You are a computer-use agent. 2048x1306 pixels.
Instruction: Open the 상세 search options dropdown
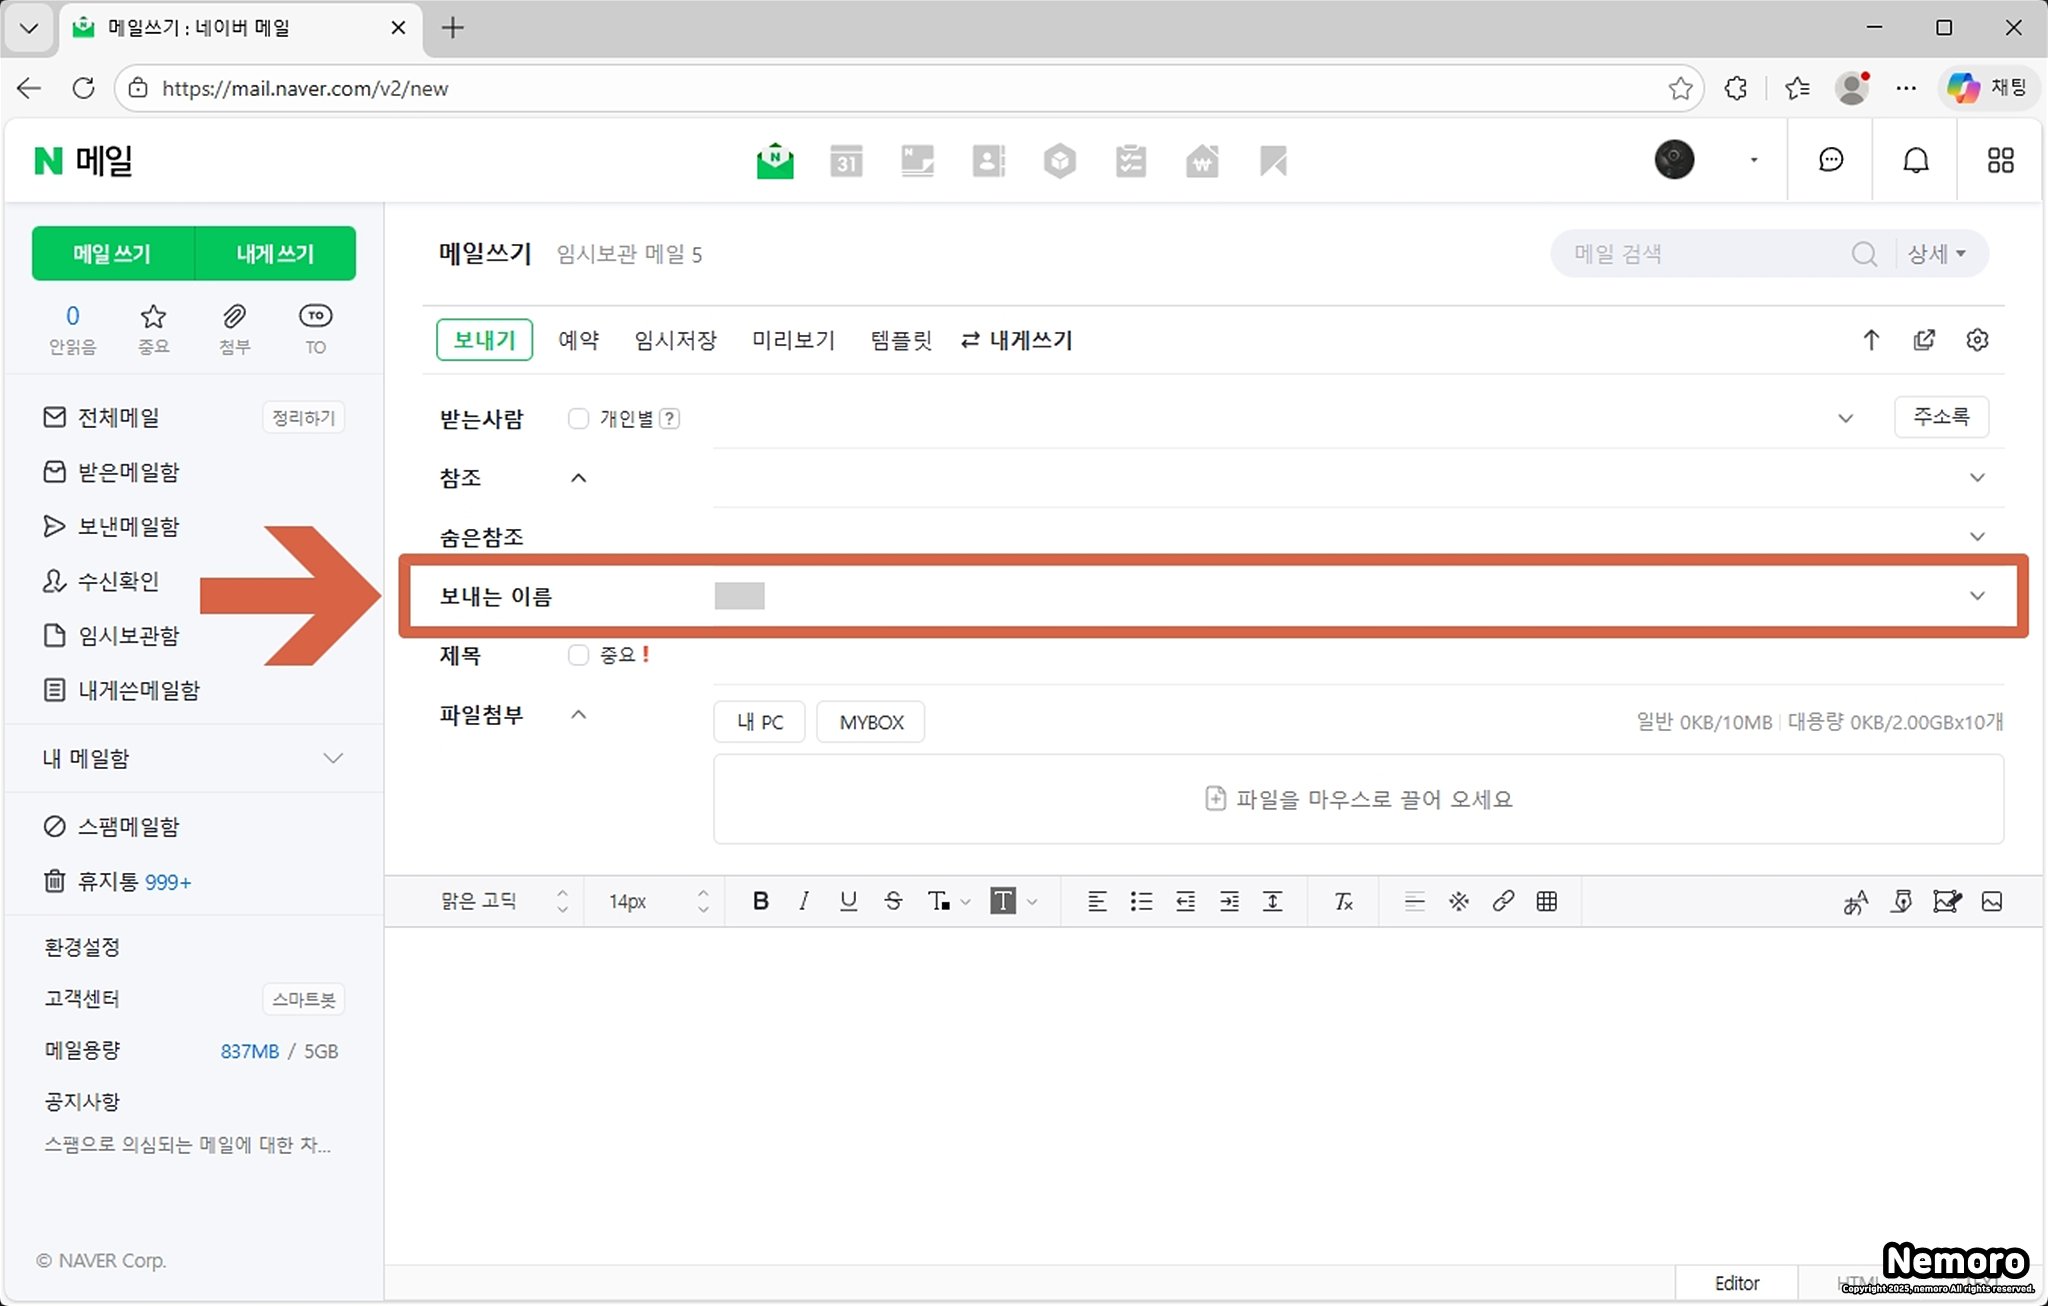1937,254
